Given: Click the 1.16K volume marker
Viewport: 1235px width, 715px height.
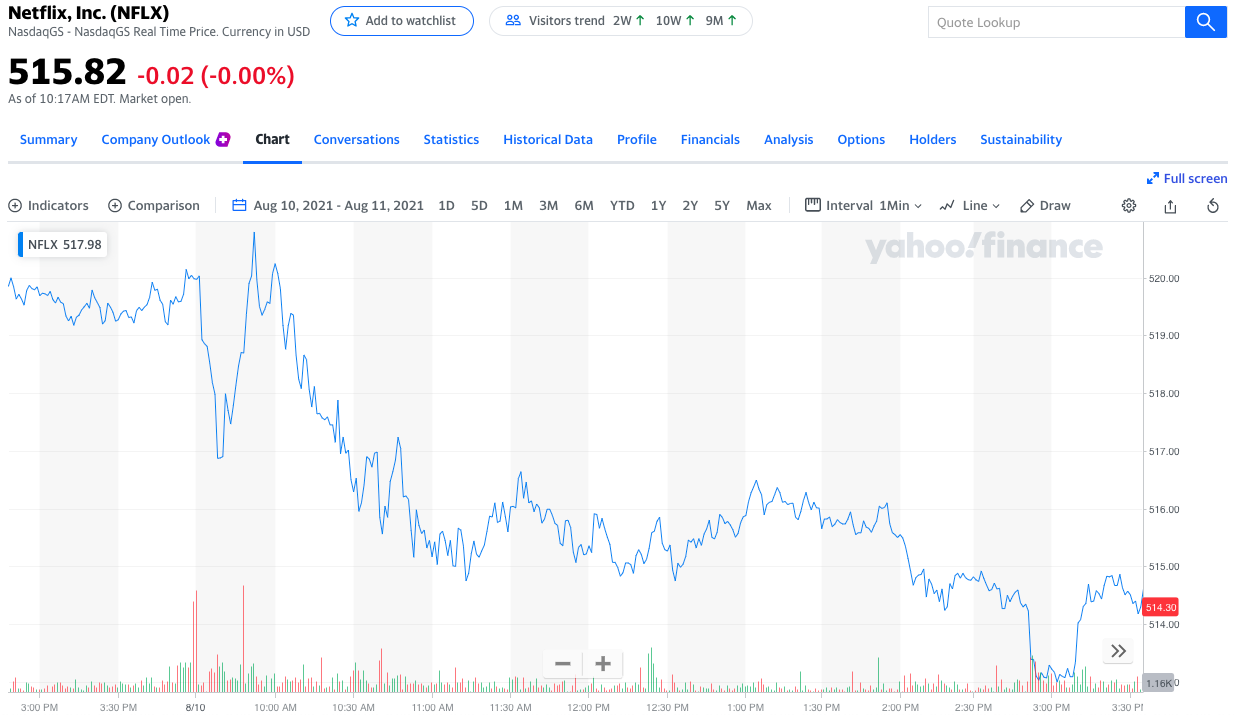Looking at the screenshot, I should tap(1158, 683).
